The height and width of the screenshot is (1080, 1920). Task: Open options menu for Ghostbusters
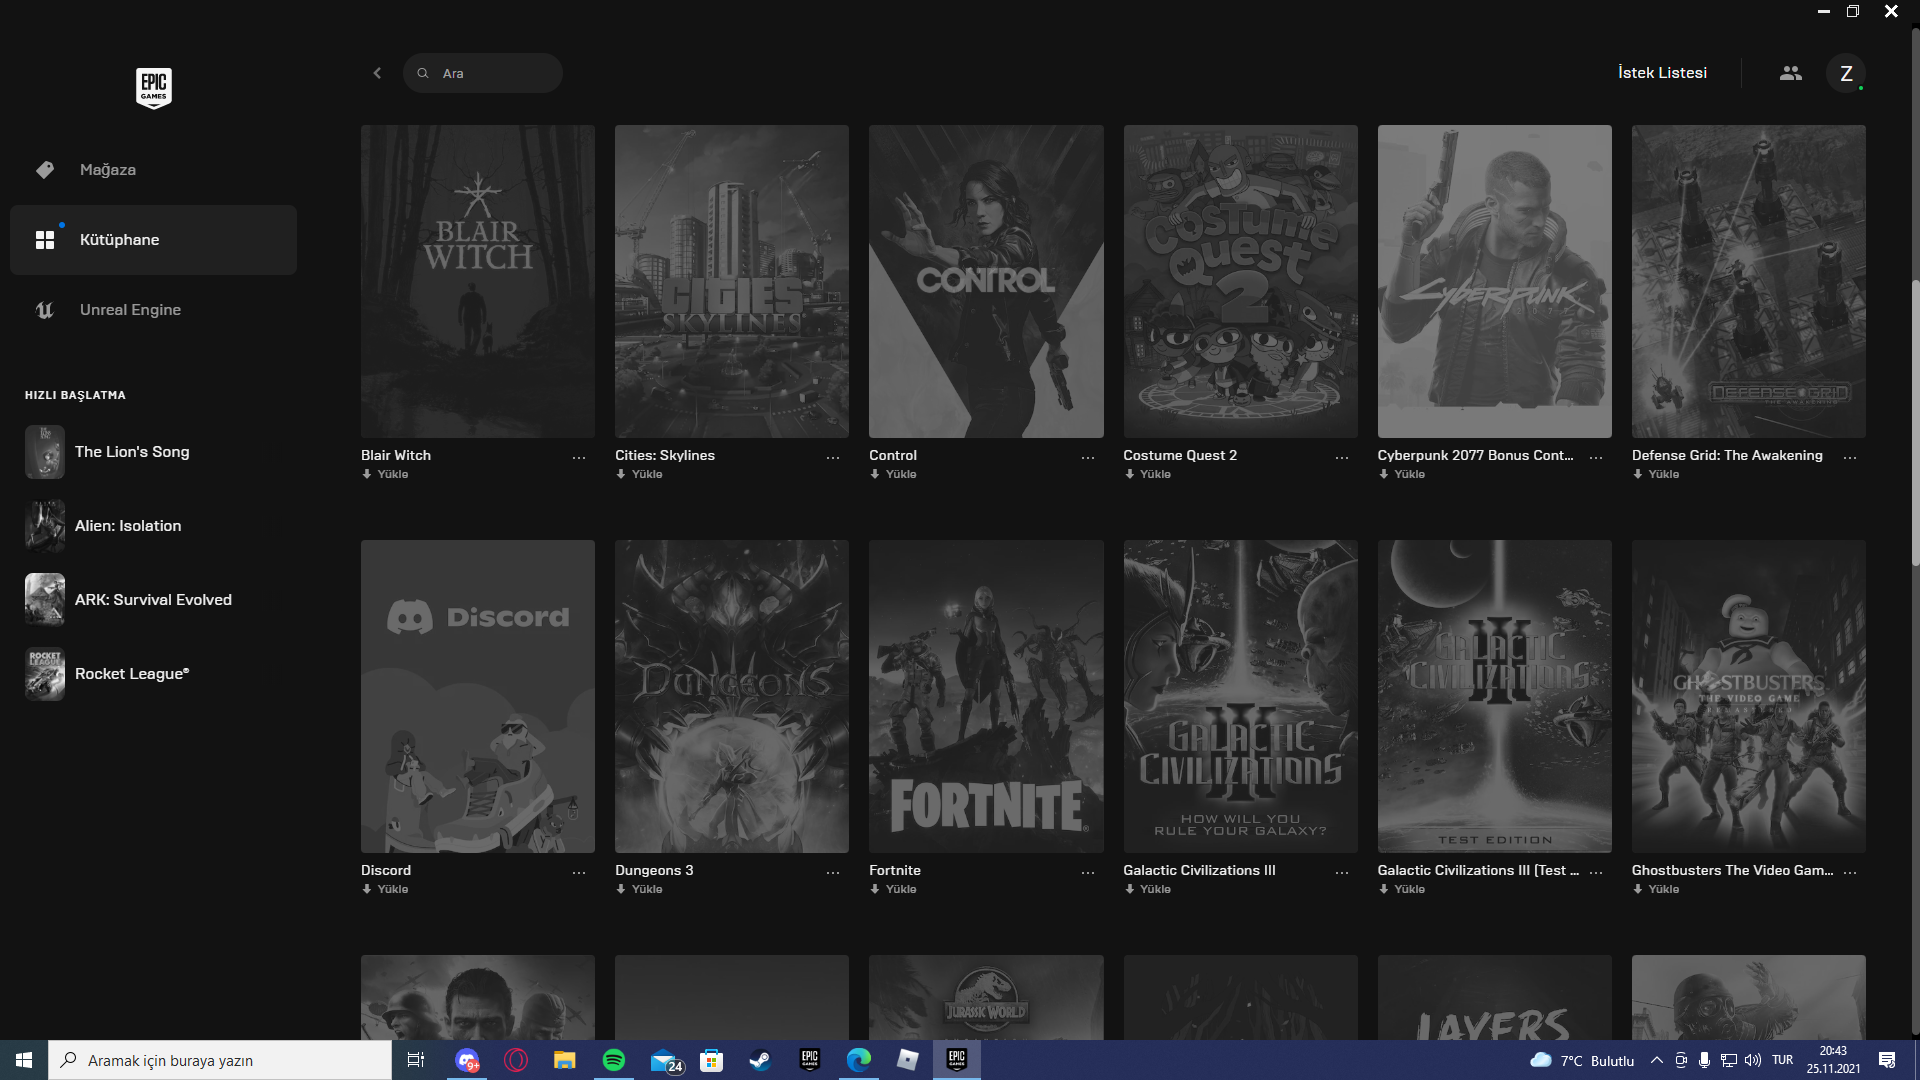1850,872
